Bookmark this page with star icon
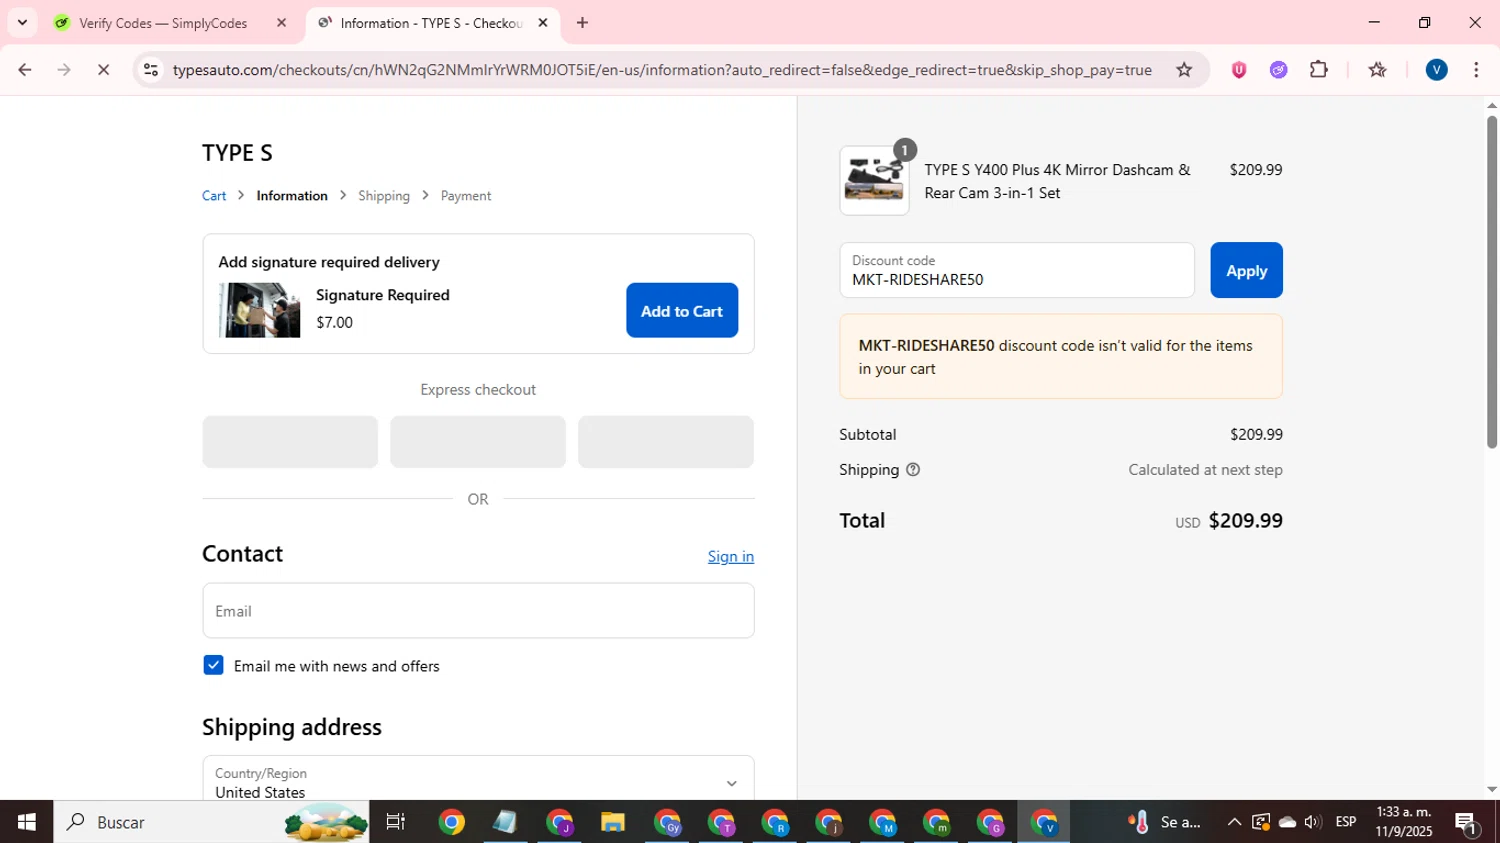The width and height of the screenshot is (1500, 843). [1184, 70]
